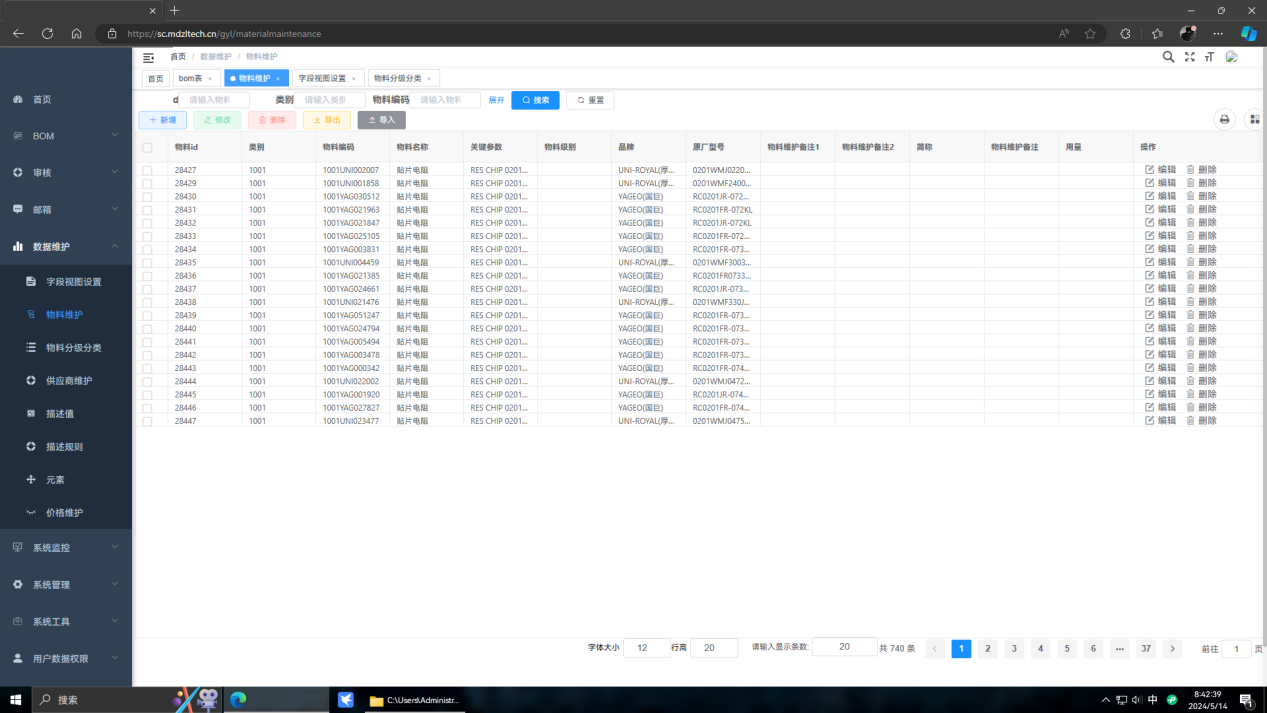The height and width of the screenshot is (713, 1267).
Task: Check the checkbox for row 28437
Action: [x=147, y=289]
